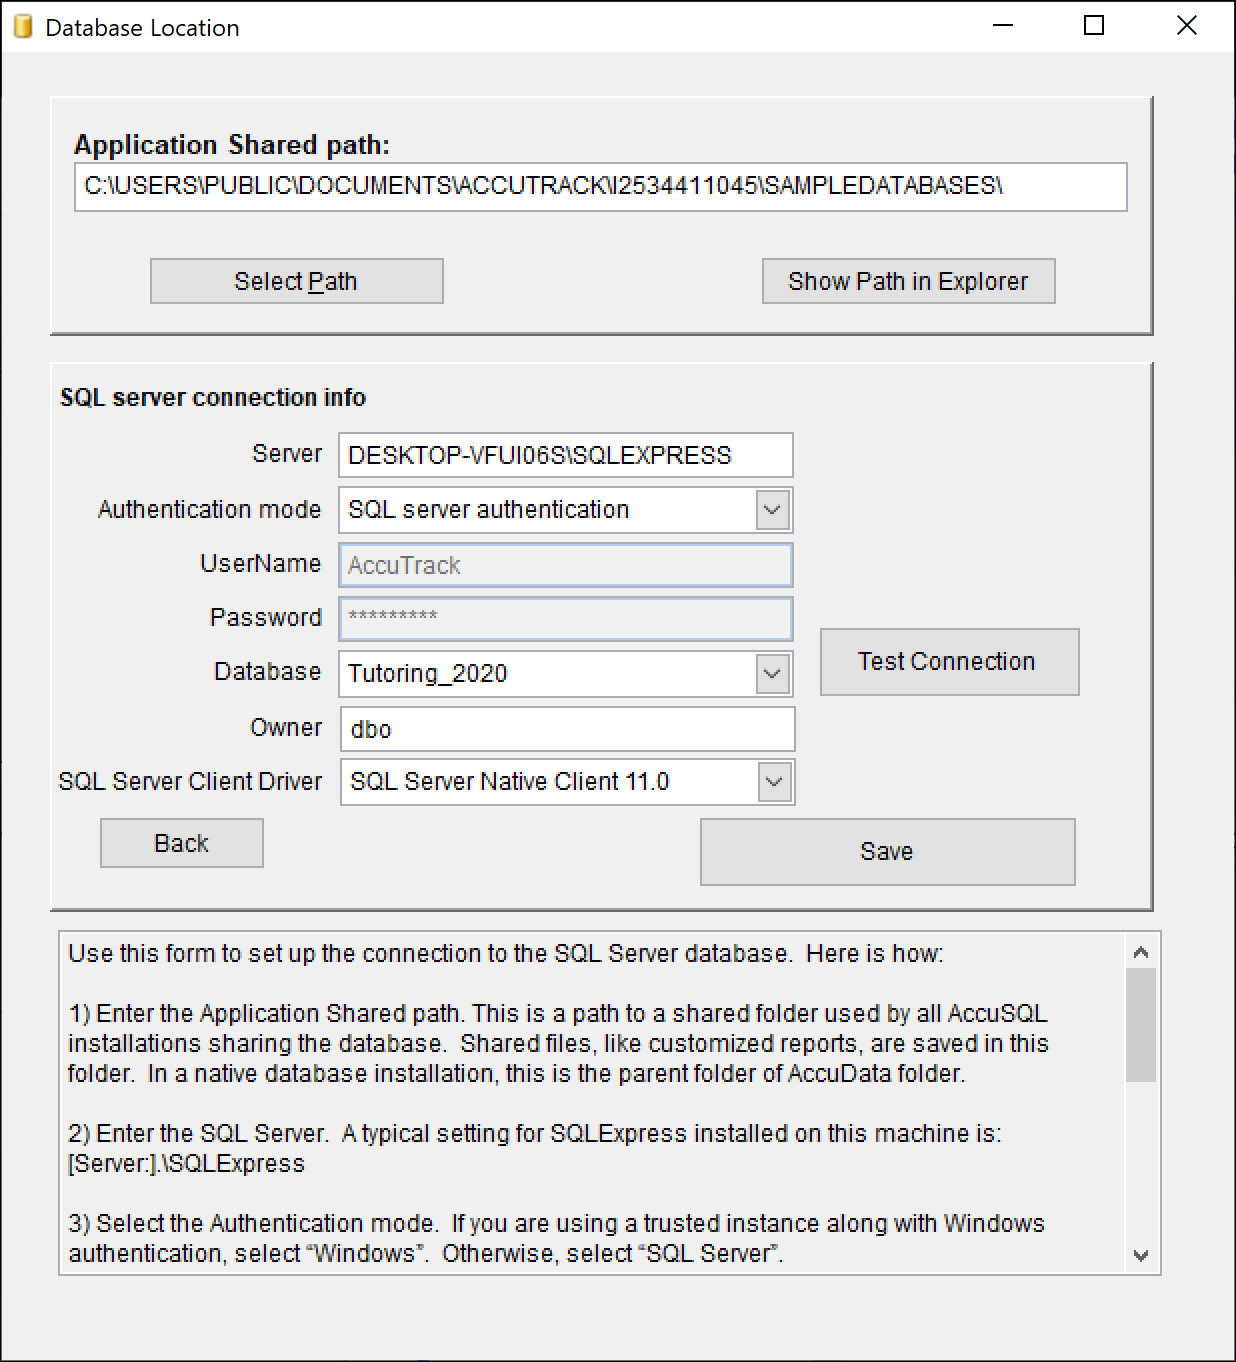Click the 'Tutoring_2020' combo text
Viewport: 1236px width, 1362px height.
pyautogui.click(x=427, y=673)
